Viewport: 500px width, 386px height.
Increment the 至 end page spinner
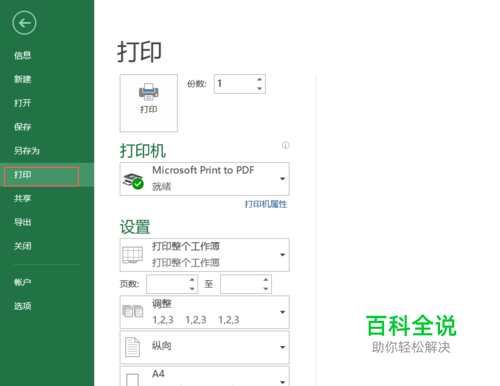266,280
